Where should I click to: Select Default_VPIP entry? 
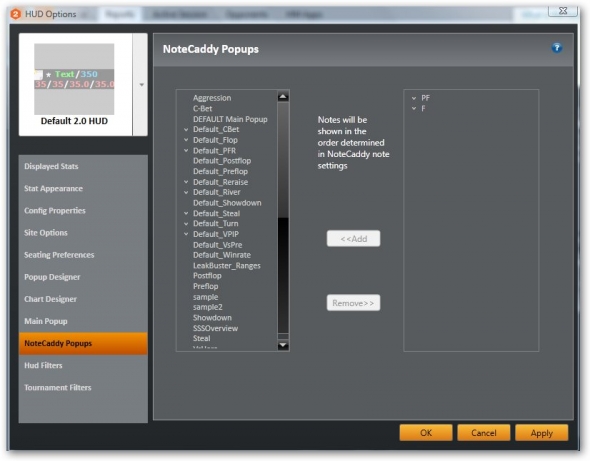216,234
